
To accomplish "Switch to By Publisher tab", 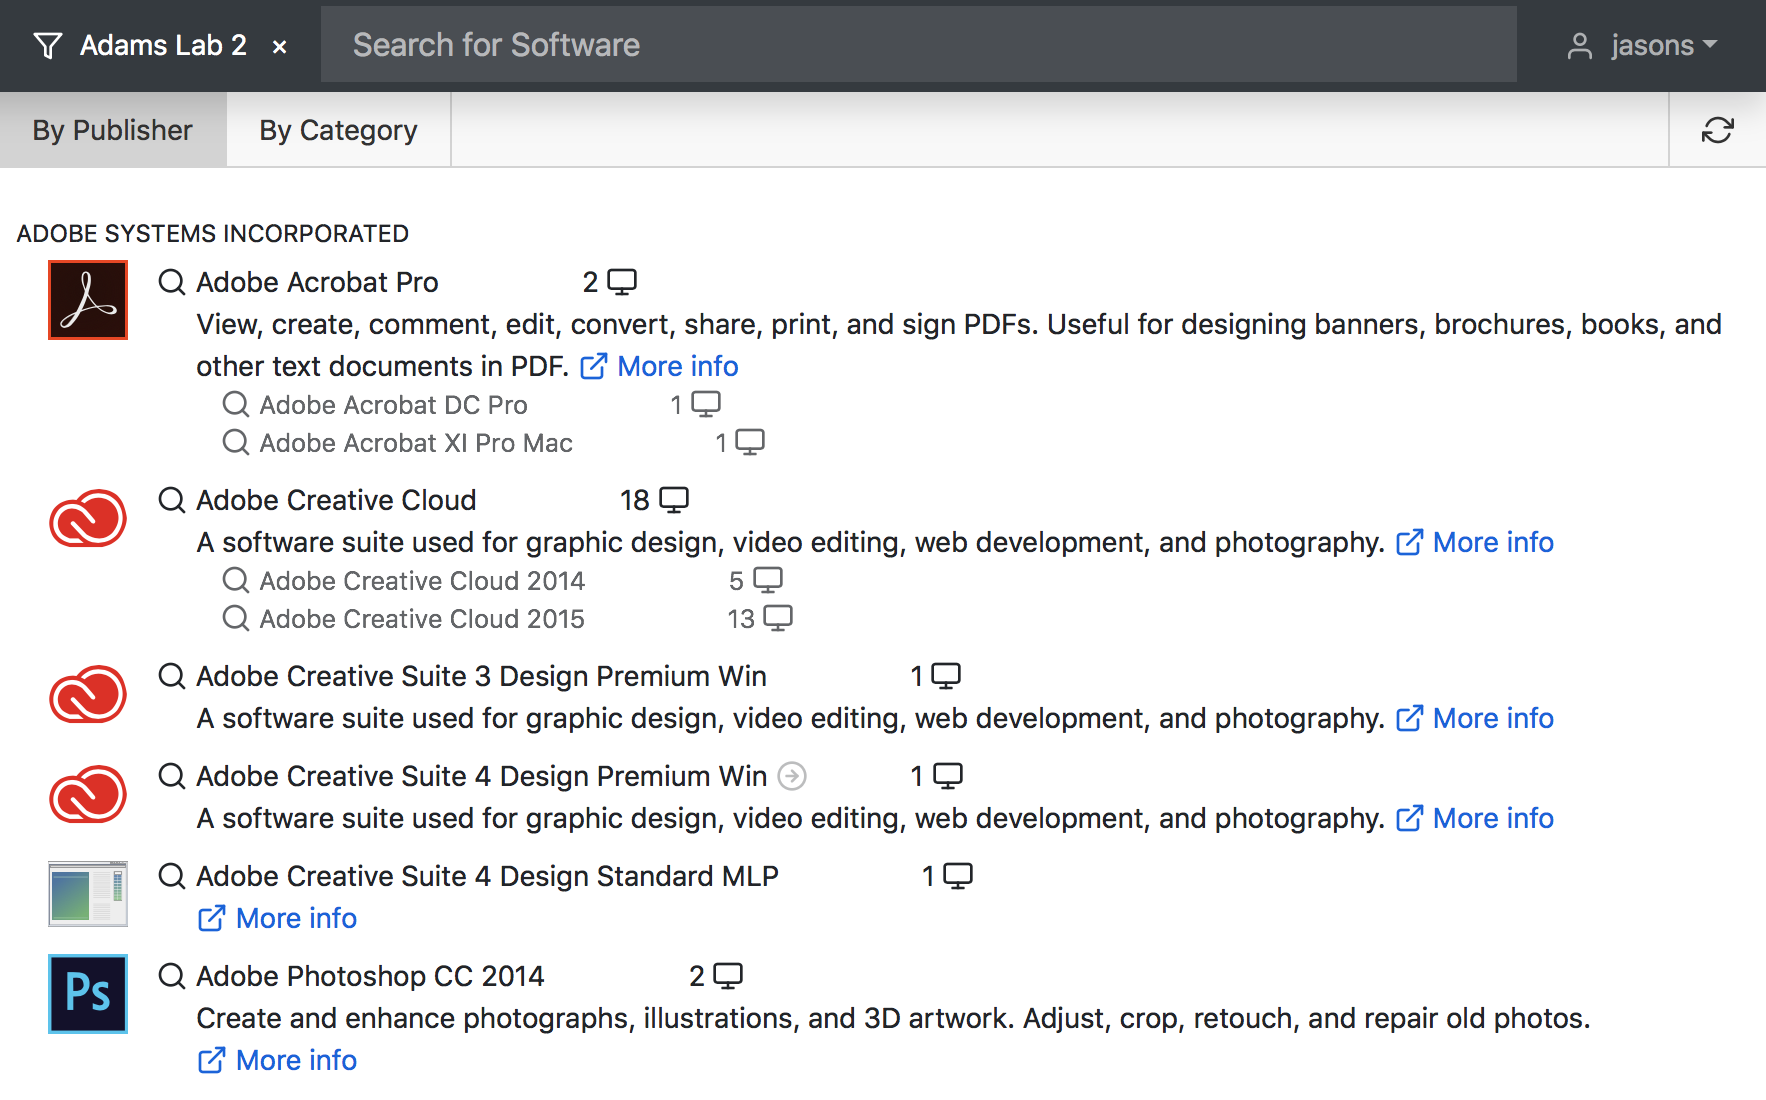I will click(113, 130).
